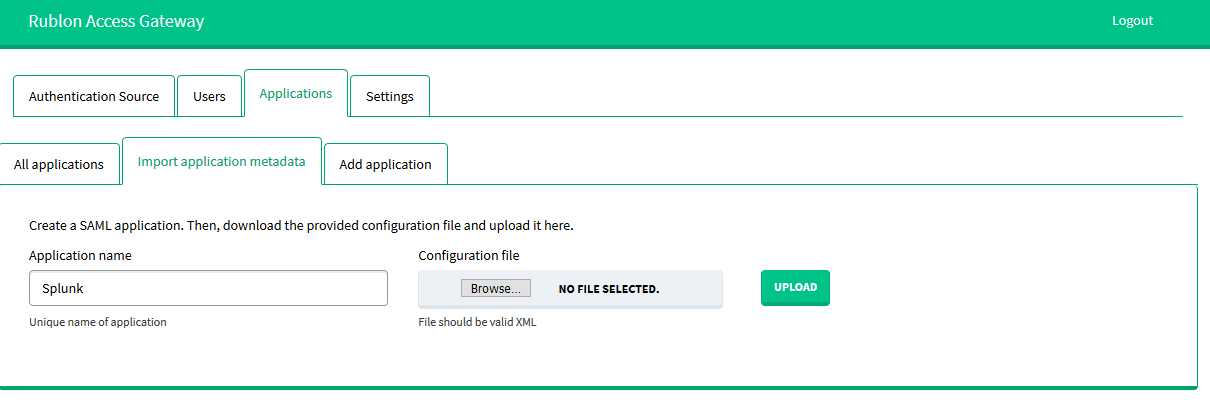Show the All applications sub-tab
1210x404 pixels.
[59, 165]
